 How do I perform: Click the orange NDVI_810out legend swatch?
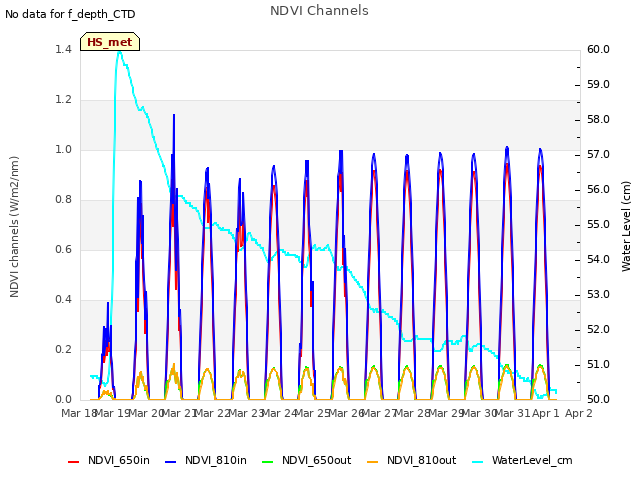[x=373, y=462]
